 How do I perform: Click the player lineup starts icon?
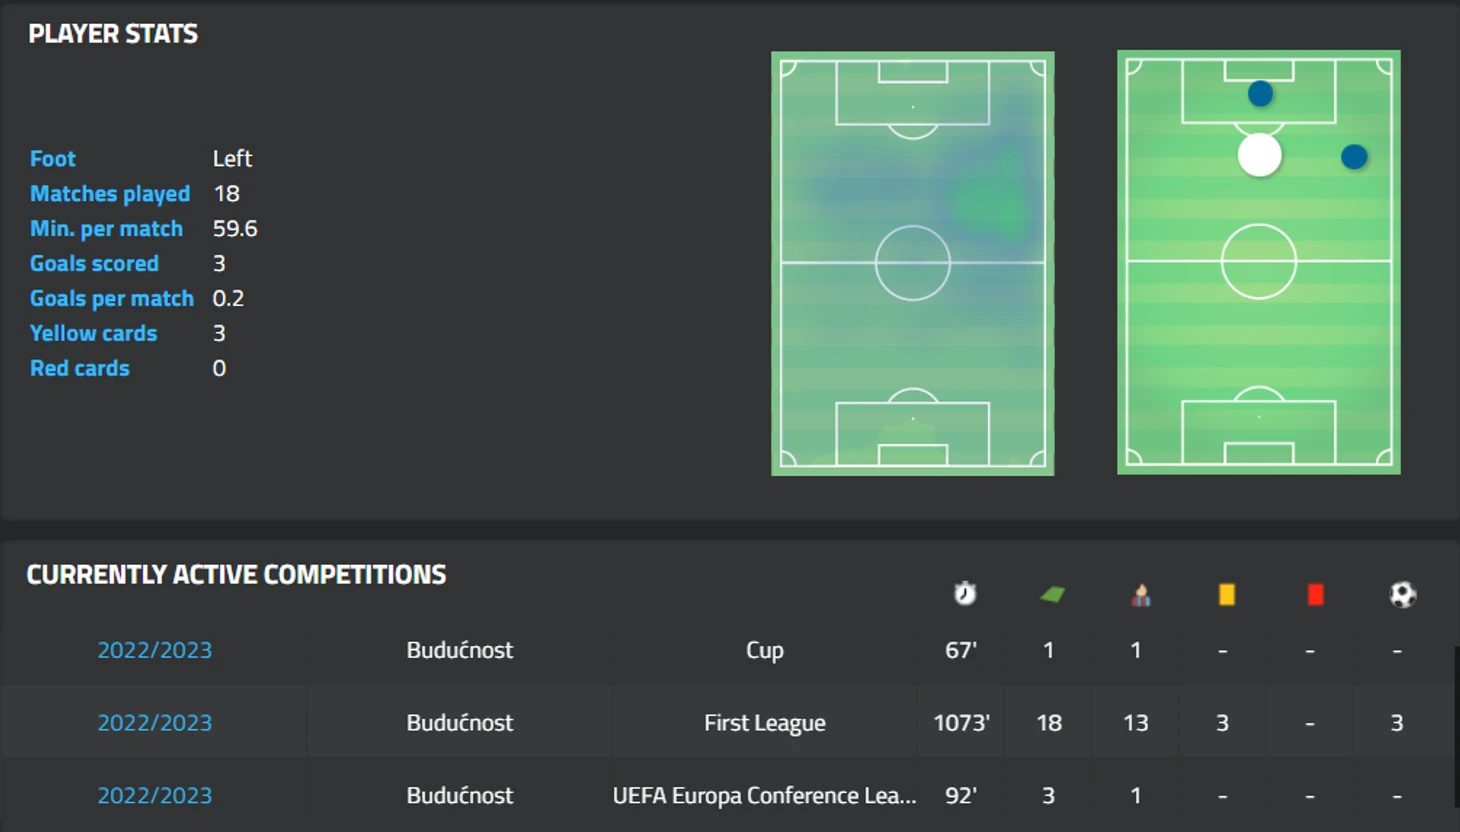point(1140,596)
